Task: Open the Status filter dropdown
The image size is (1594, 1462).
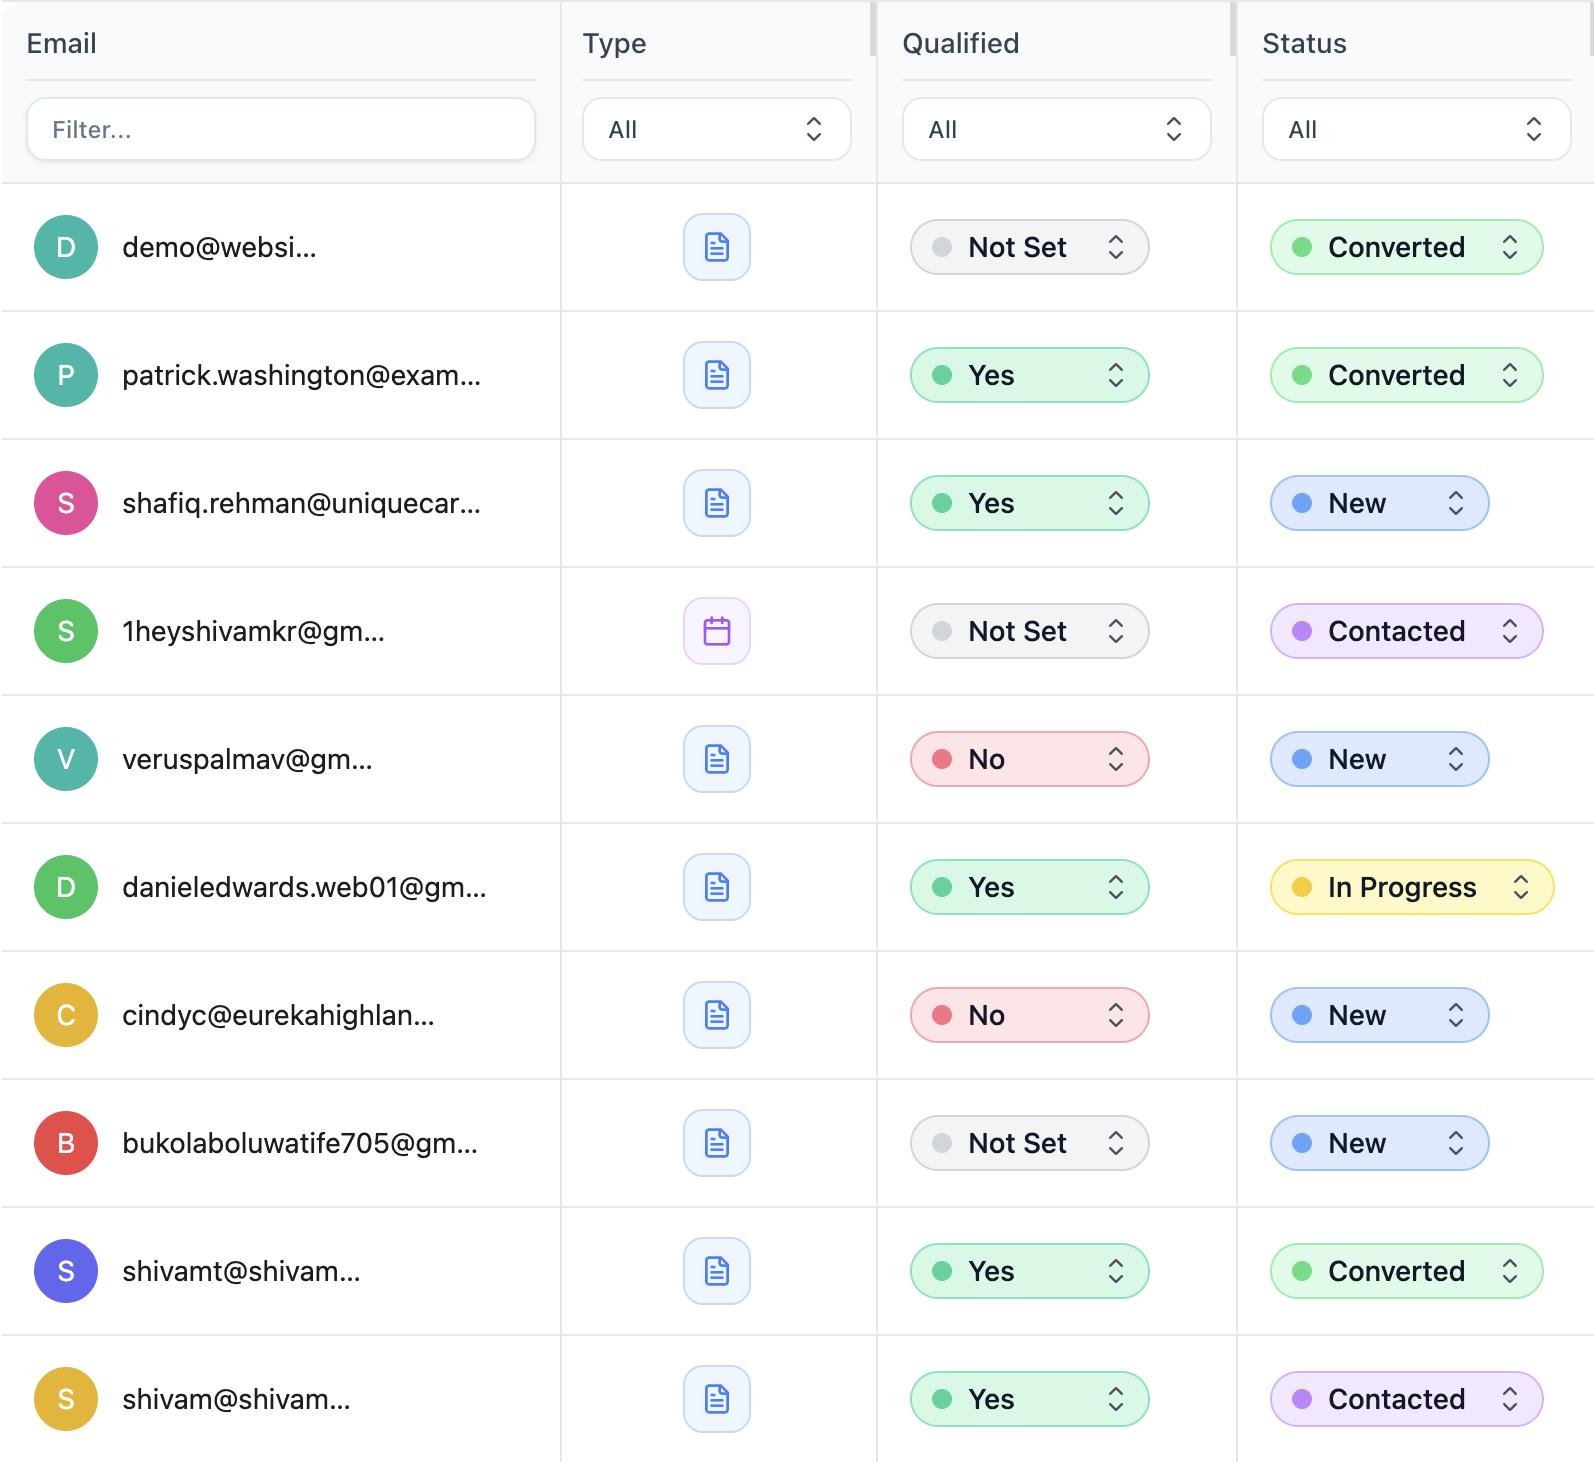Action: tap(1417, 129)
